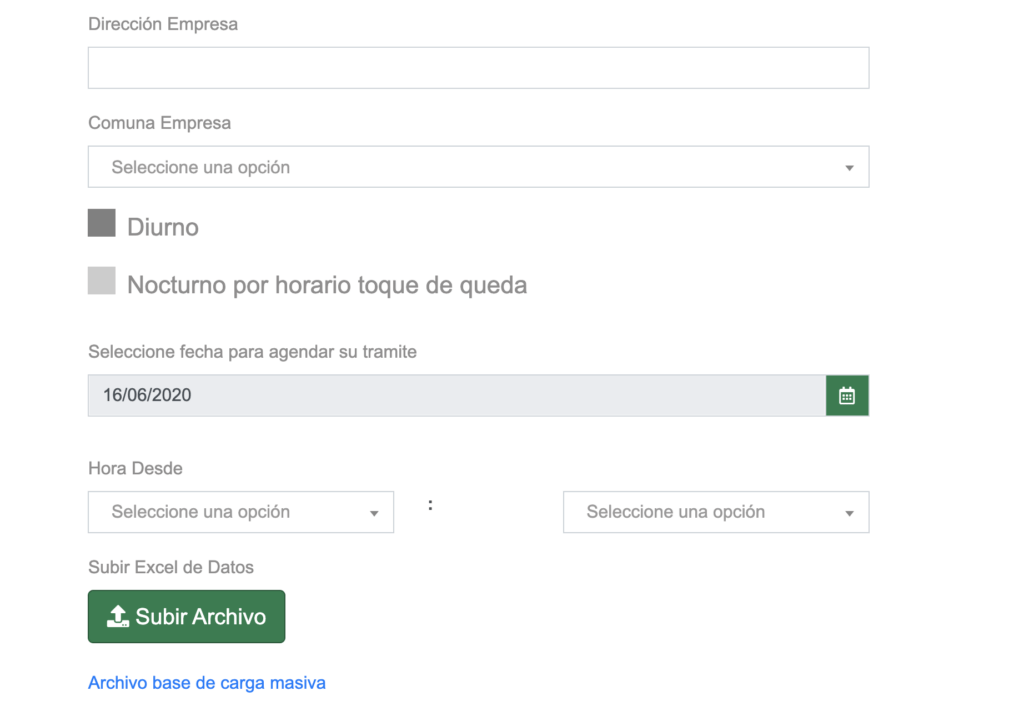The height and width of the screenshot is (701, 1024).
Task: Enable Nocturno por horario toque de queda checkbox
Action: tap(102, 280)
